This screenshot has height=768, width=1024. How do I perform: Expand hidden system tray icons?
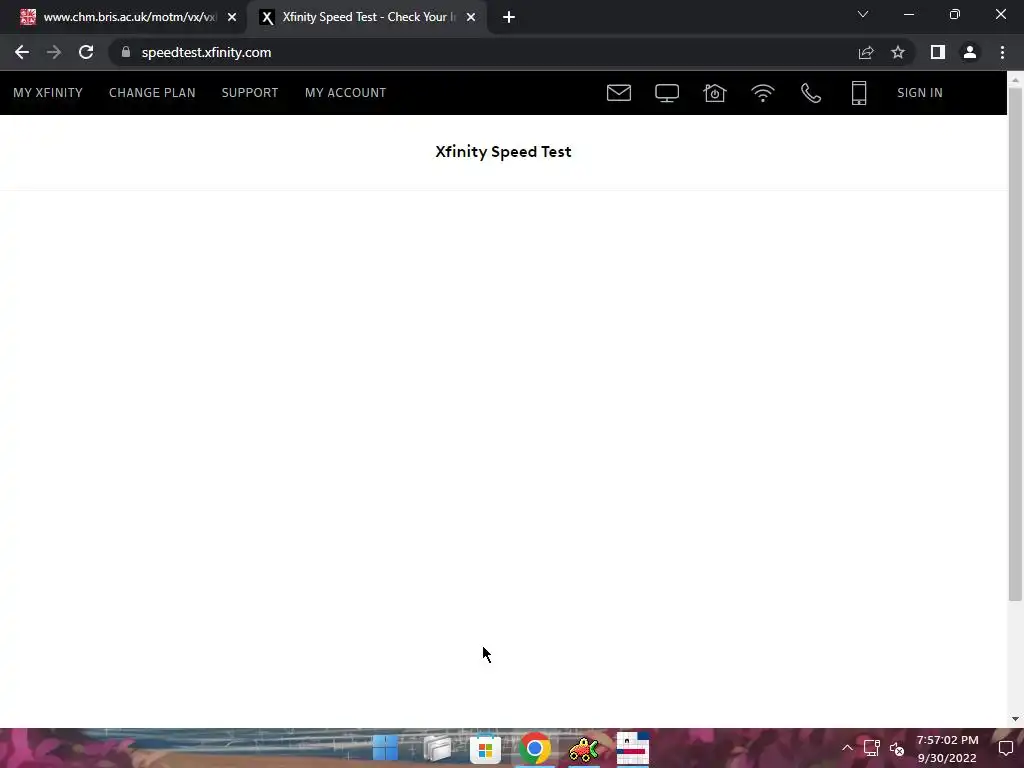(x=847, y=748)
